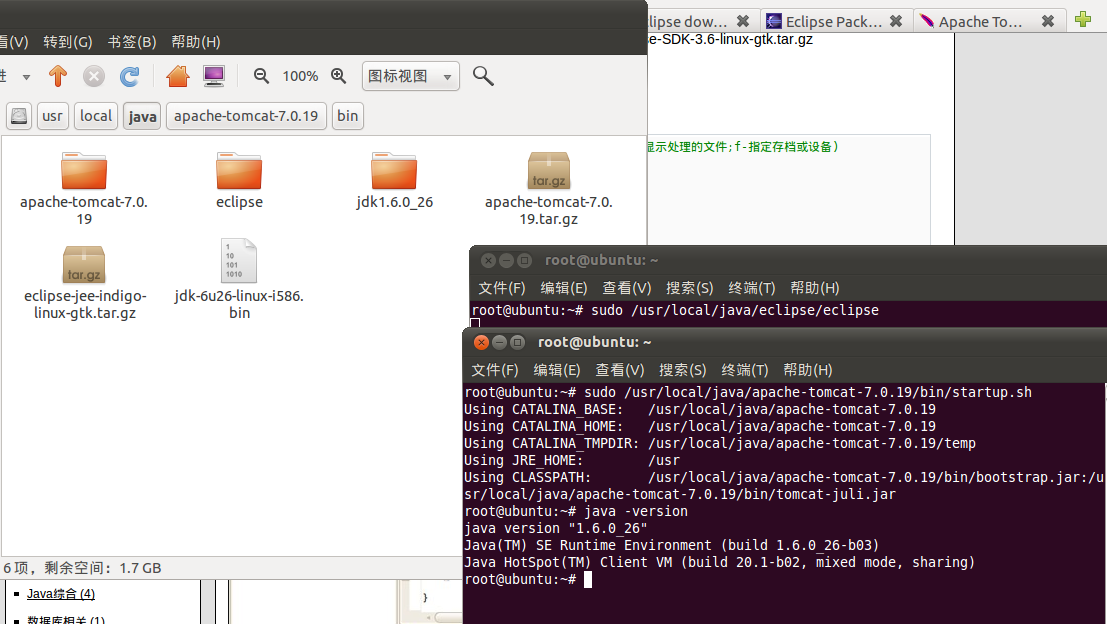Open 终端(T) menu in the front terminal
Viewport: 1107px width, 624px height.
[x=745, y=370]
